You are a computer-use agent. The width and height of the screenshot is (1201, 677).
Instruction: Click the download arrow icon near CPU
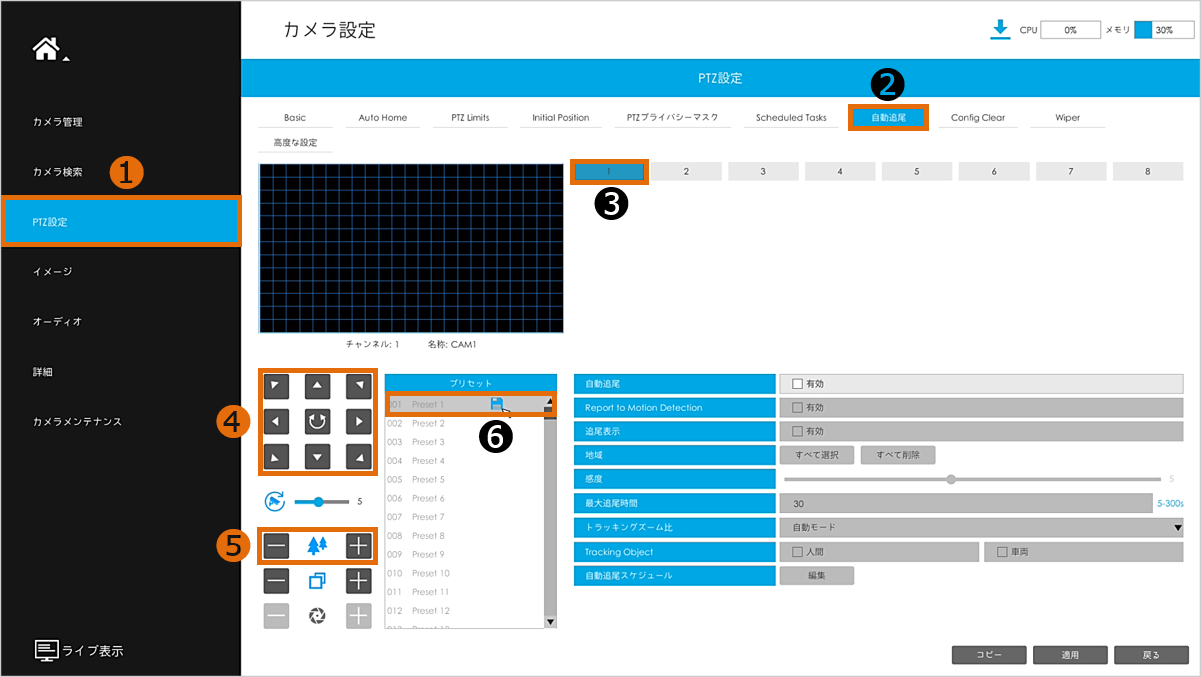click(999, 30)
